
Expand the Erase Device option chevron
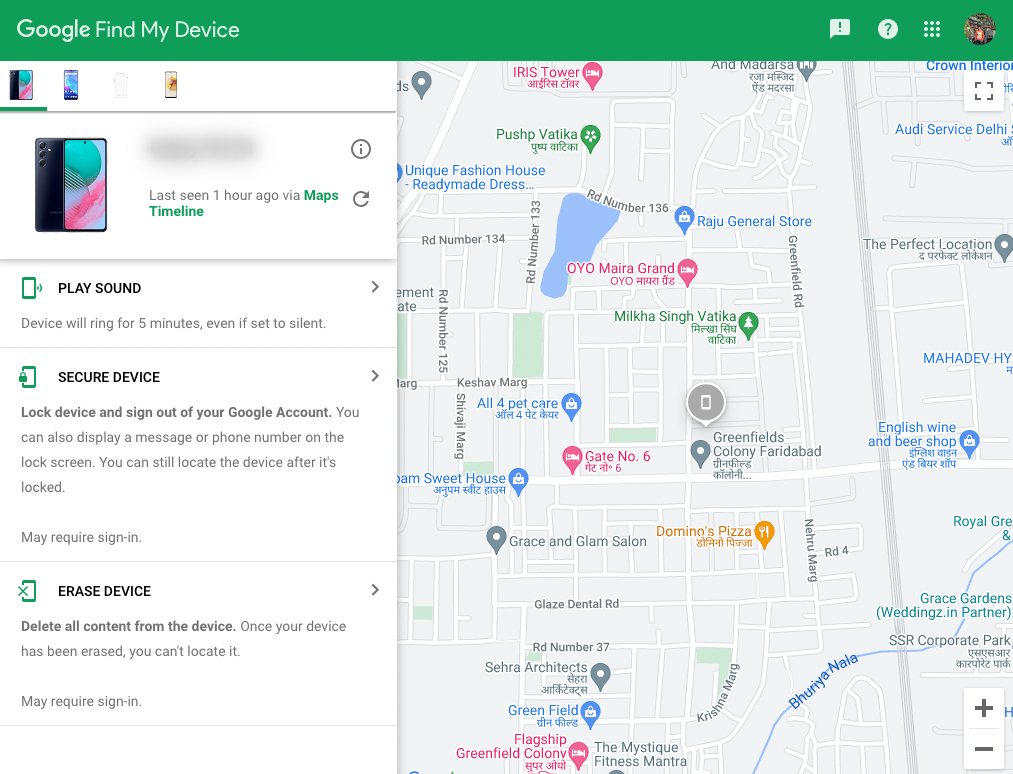click(375, 590)
